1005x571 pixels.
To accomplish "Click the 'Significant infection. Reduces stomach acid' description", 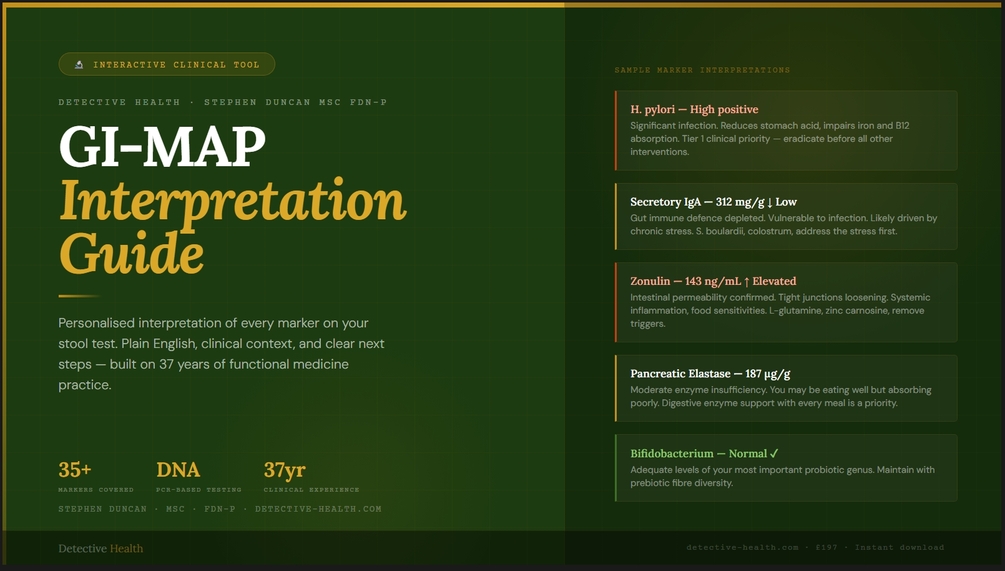I will click(770, 138).
